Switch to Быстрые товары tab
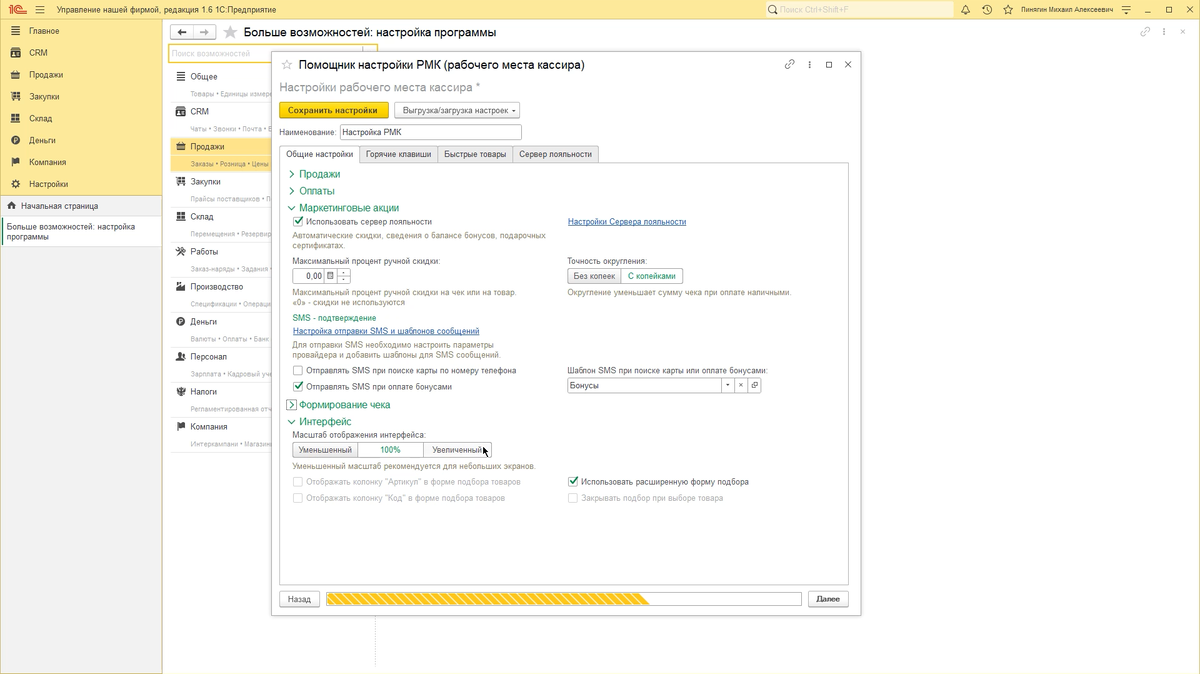 (x=475, y=154)
